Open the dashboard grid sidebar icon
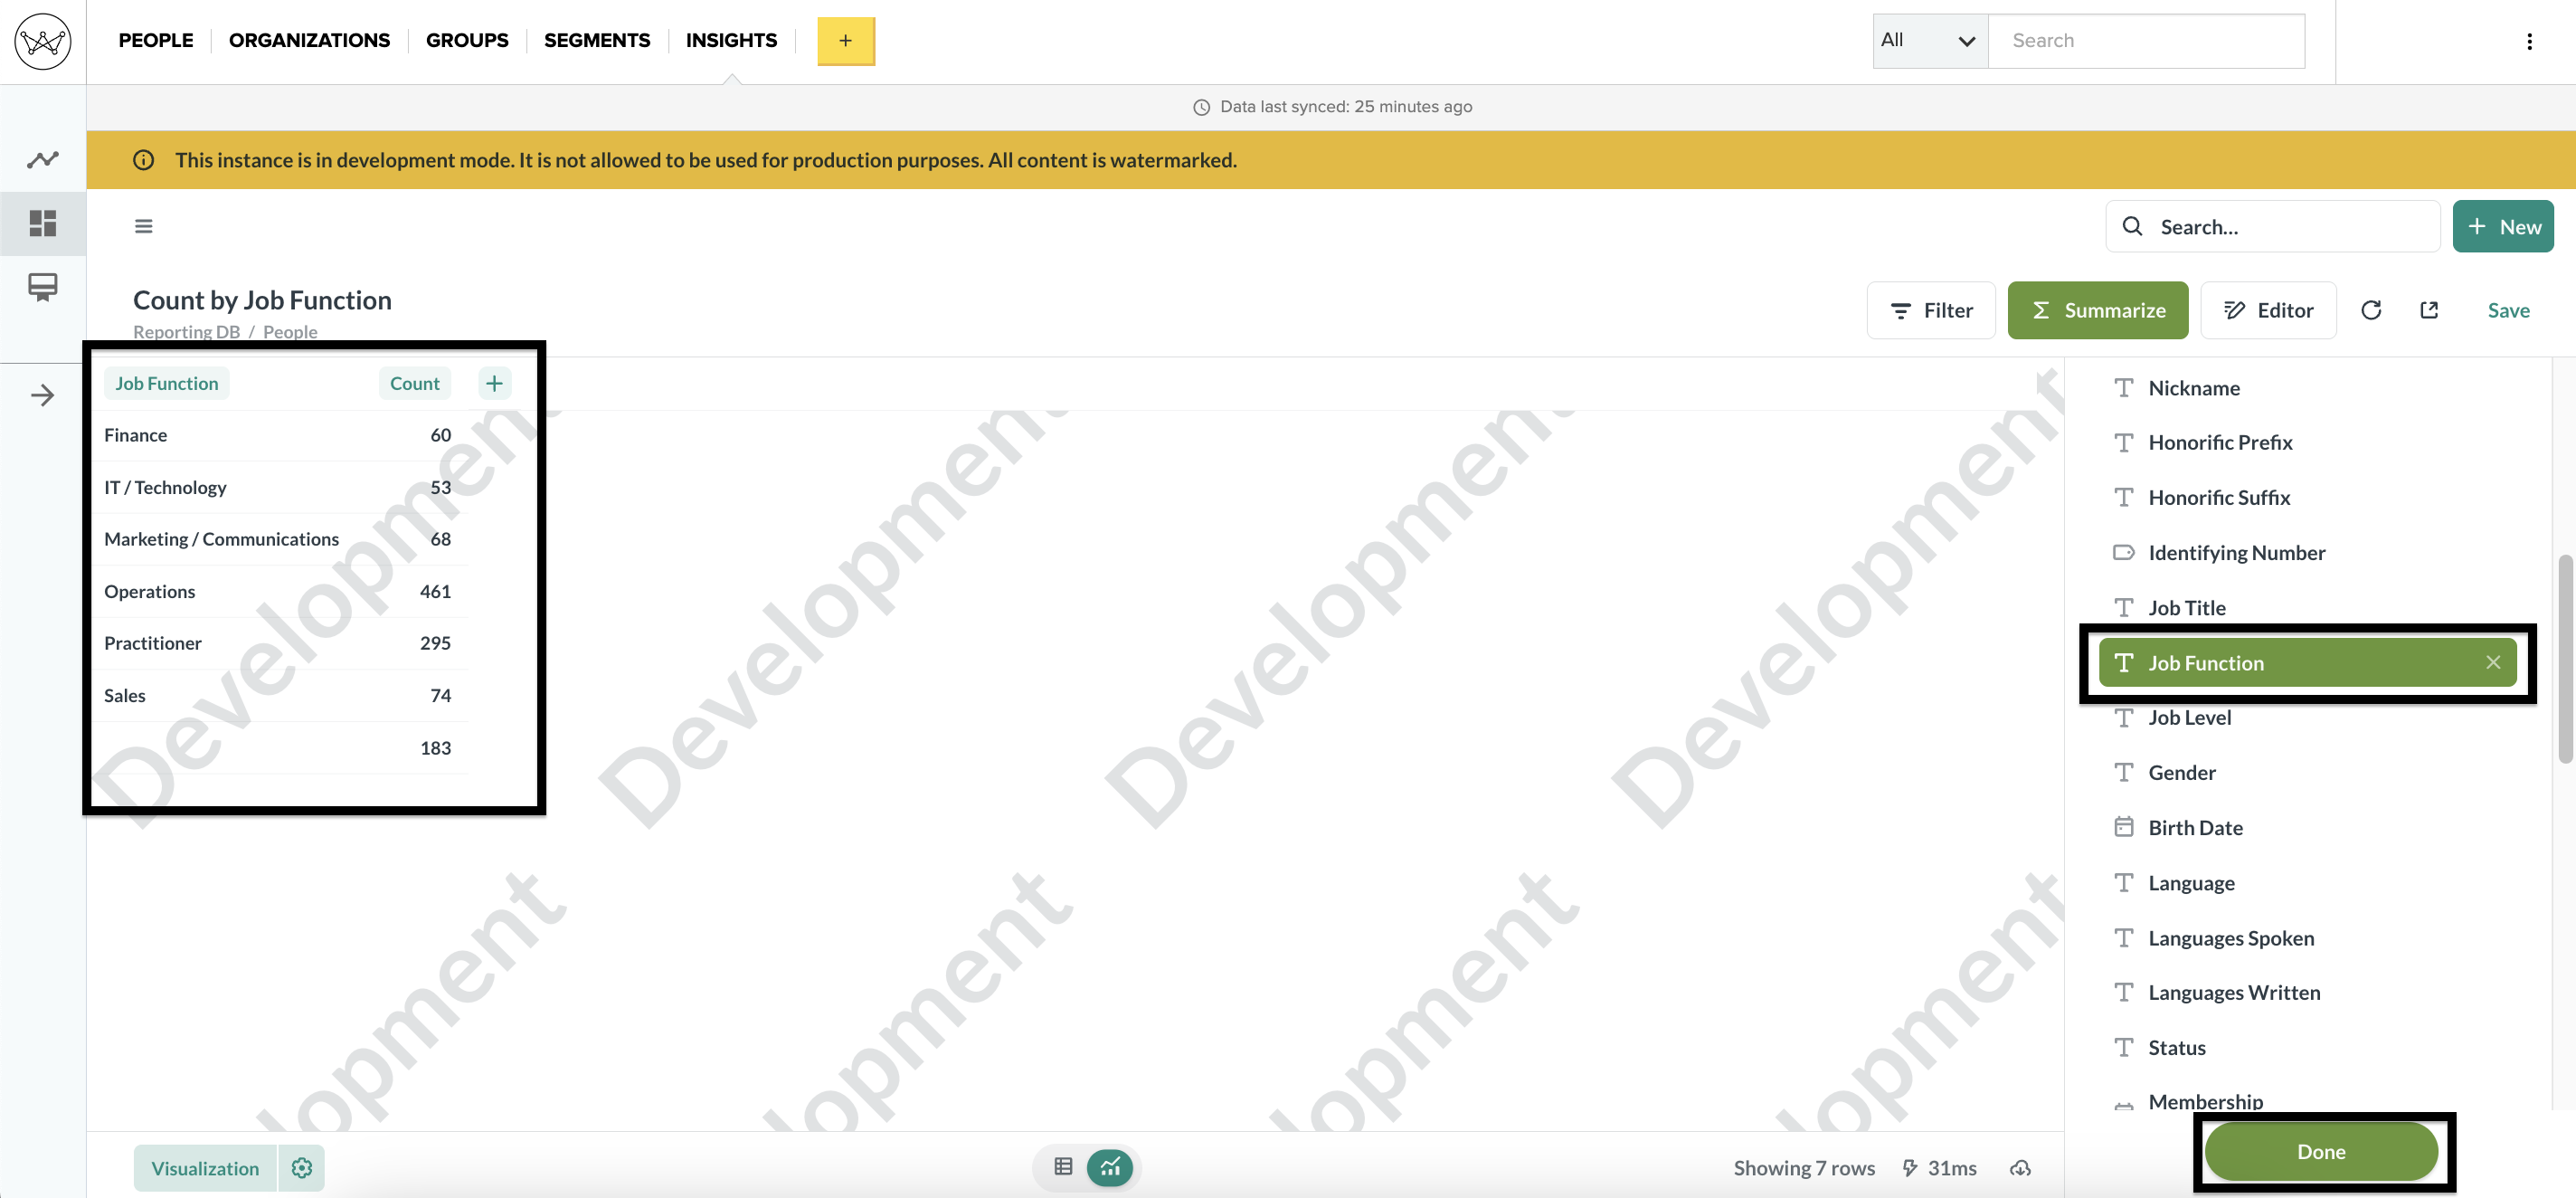2576x1198 pixels. [43, 223]
